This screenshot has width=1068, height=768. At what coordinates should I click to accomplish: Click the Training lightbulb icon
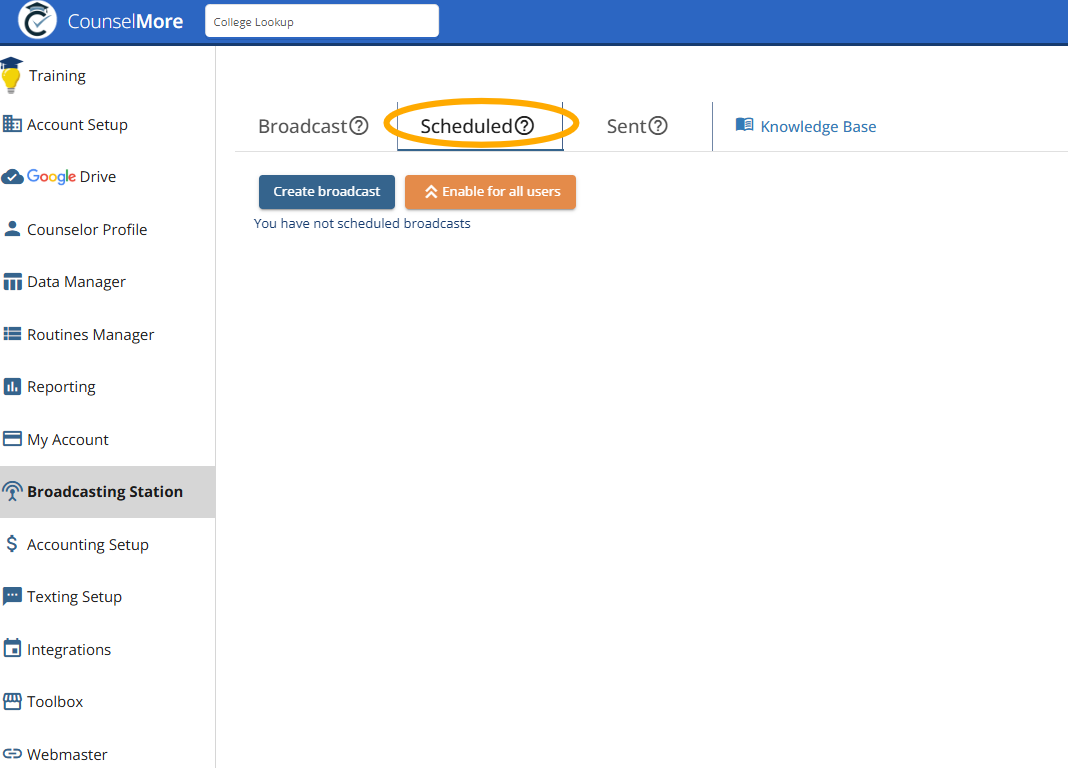(11, 75)
